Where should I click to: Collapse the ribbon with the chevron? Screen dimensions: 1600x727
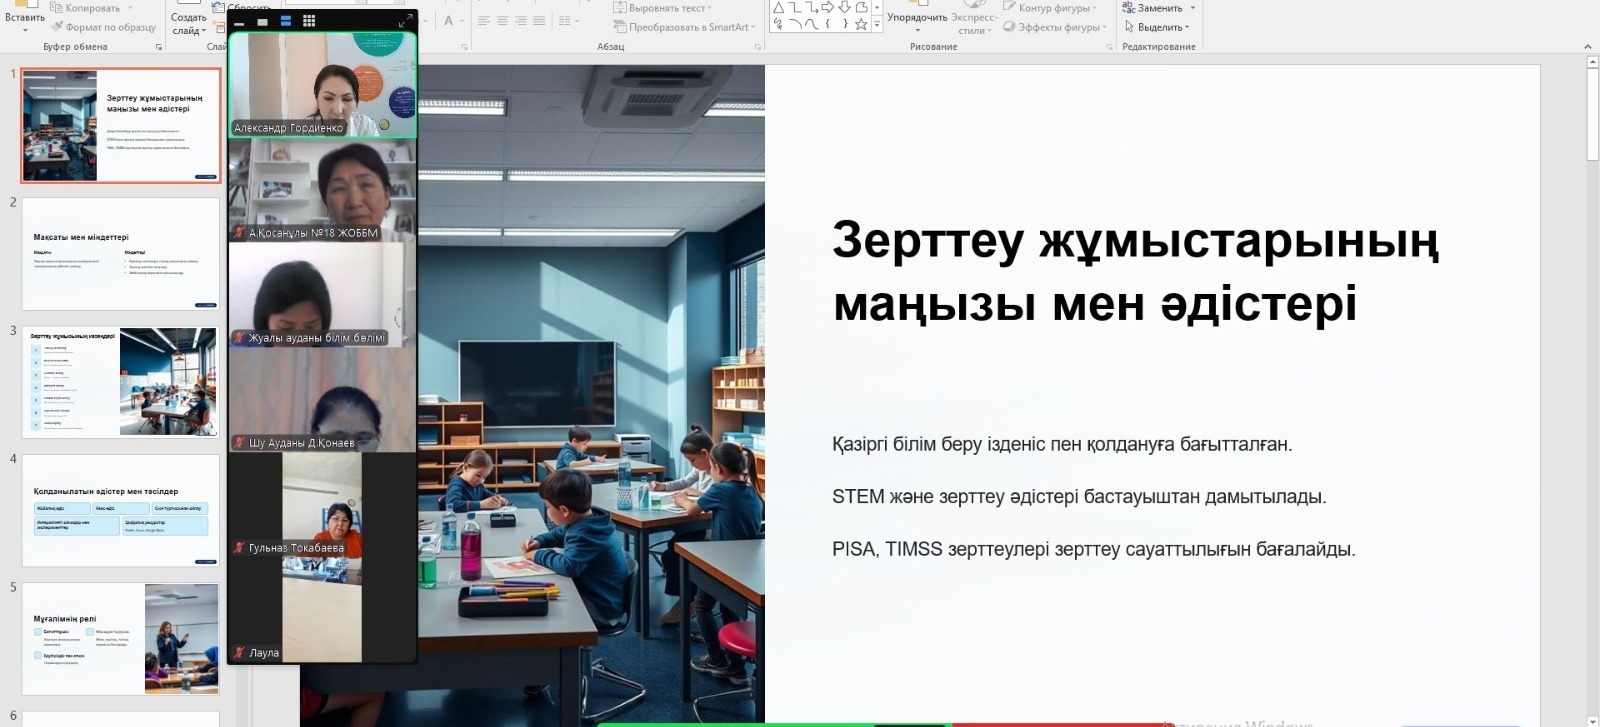tap(1588, 47)
